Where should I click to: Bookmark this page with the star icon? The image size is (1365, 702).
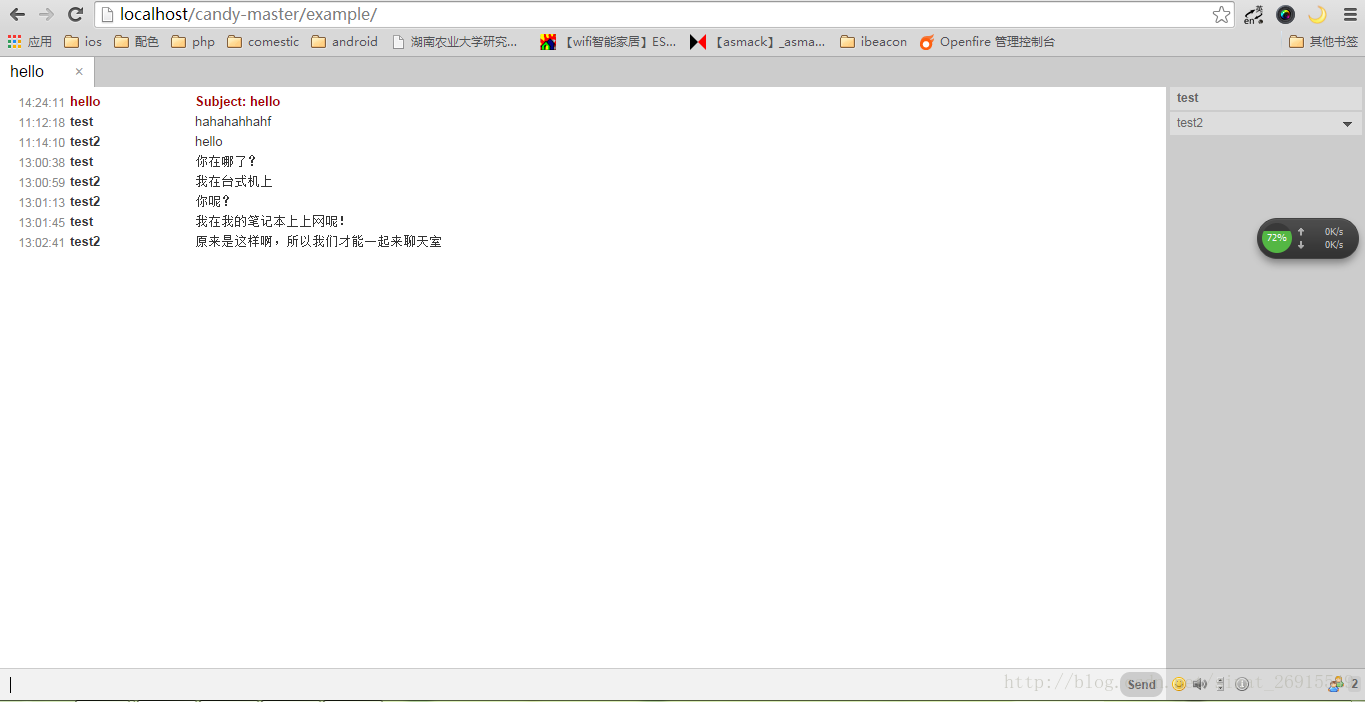click(x=1221, y=14)
